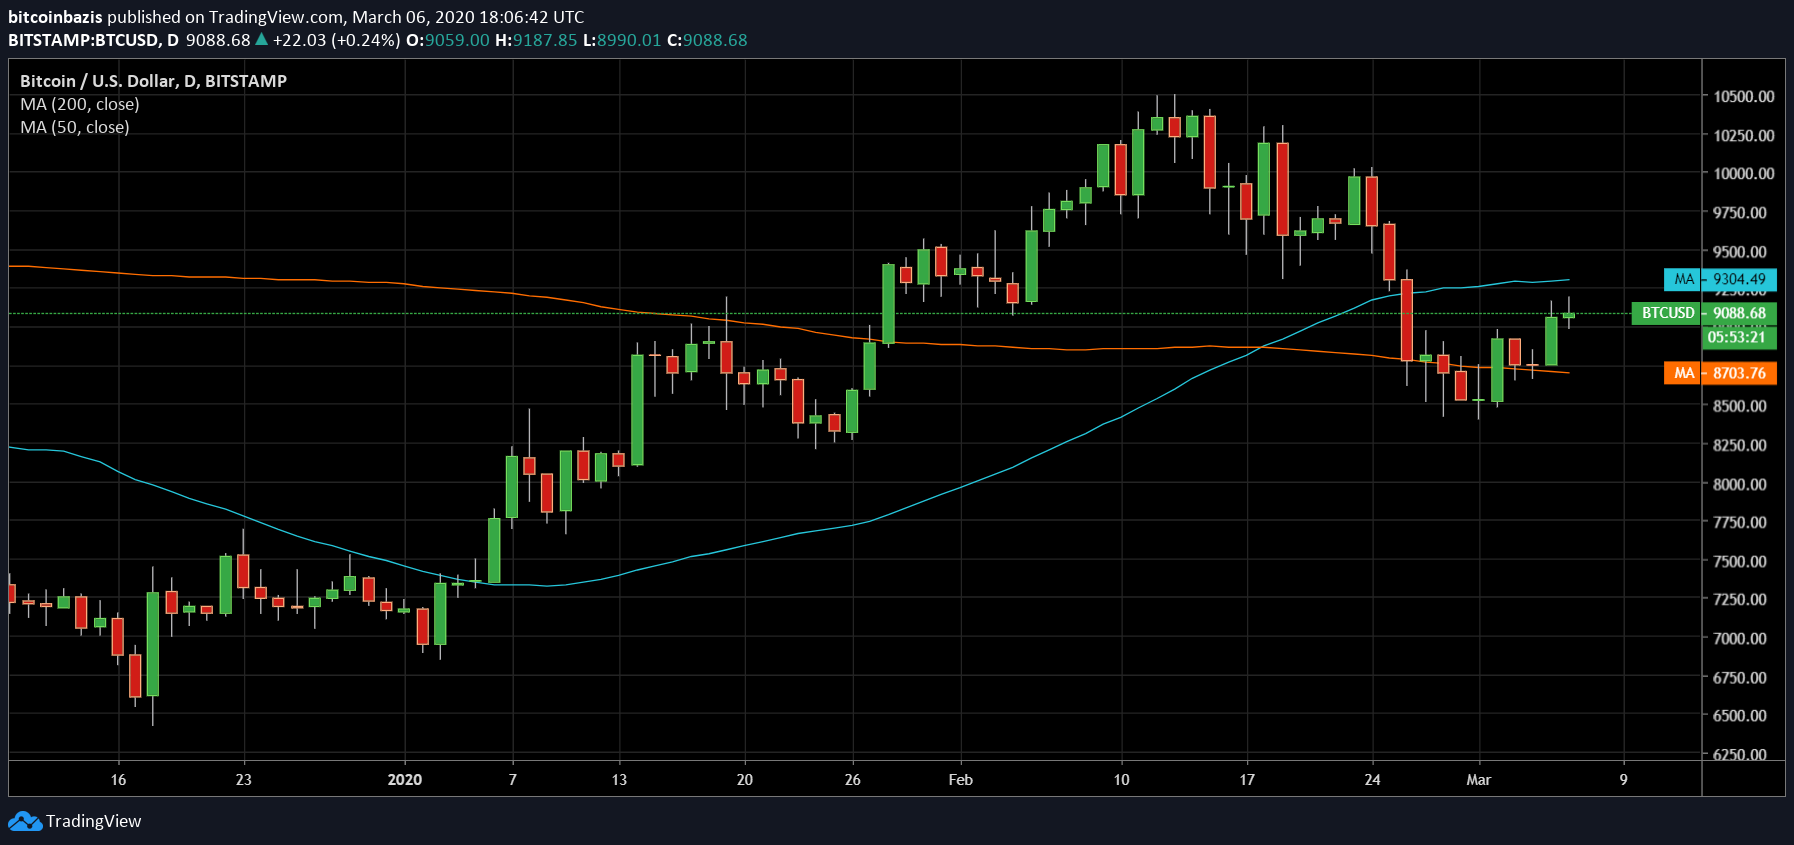Click the orange MA 8703.76 price tag
This screenshot has height=845, width=1794.
click(1720, 373)
